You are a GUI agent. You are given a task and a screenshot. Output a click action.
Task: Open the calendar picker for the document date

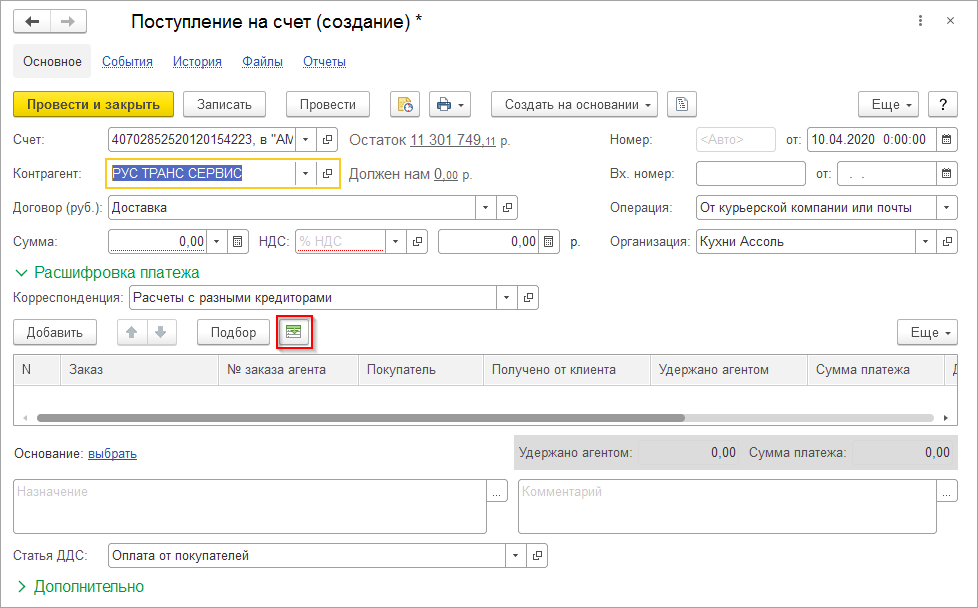pos(946,140)
